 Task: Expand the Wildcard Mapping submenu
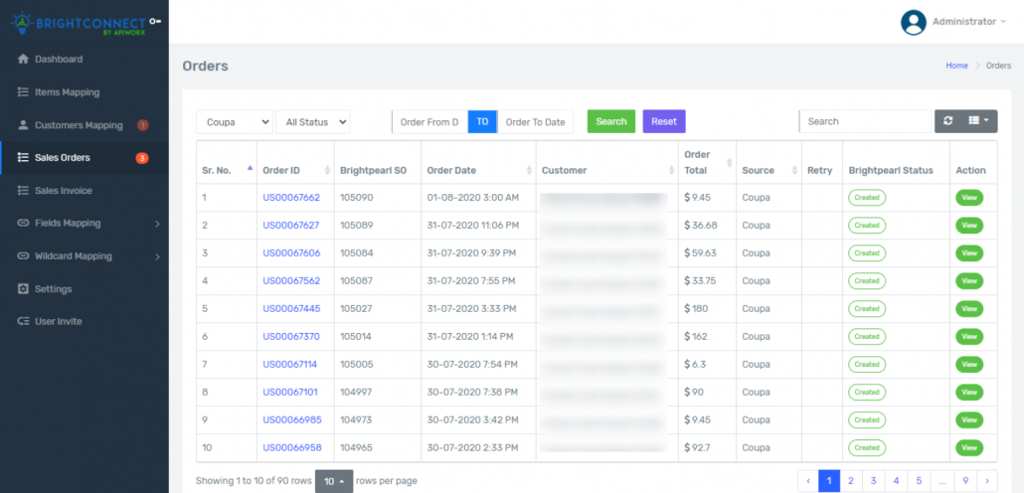click(157, 257)
